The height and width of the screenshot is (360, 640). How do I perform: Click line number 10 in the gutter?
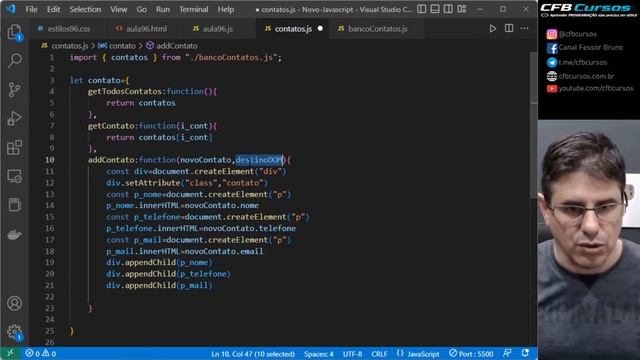point(50,160)
